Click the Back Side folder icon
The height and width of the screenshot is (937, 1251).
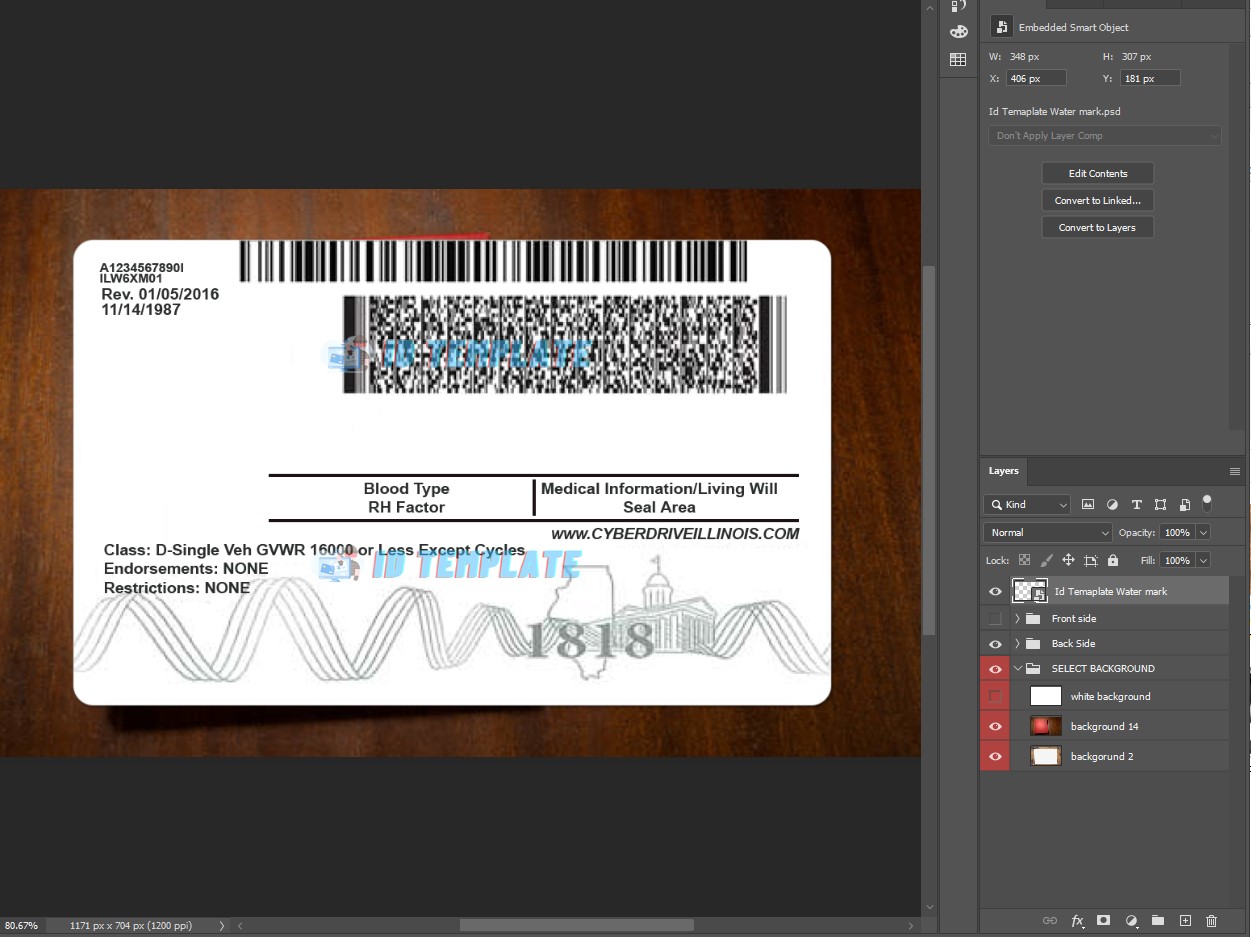pyautogui.click(x=1034, y=644)
